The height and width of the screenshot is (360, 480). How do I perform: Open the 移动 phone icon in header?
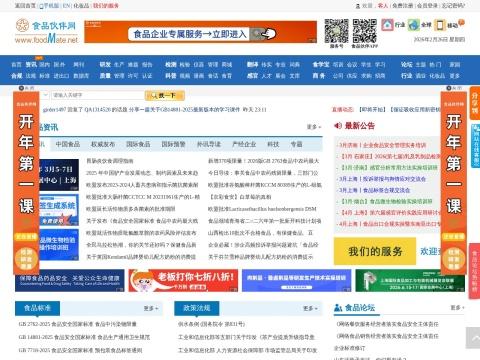tap(440, 25)
